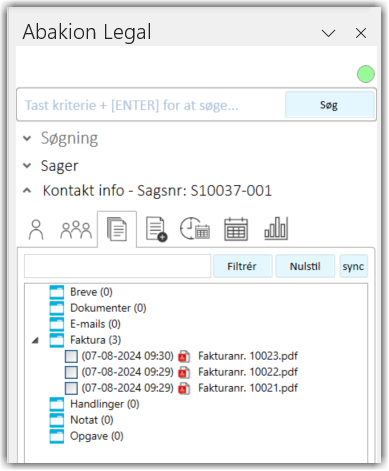Click the timestamp (07-08-2024 09:30)
Viewport: 389px width, 471px height.
[128, 356]
